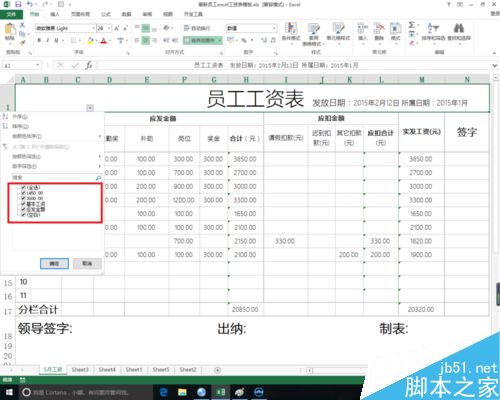Click the AutoSum sigma icon

click(412, 25)
